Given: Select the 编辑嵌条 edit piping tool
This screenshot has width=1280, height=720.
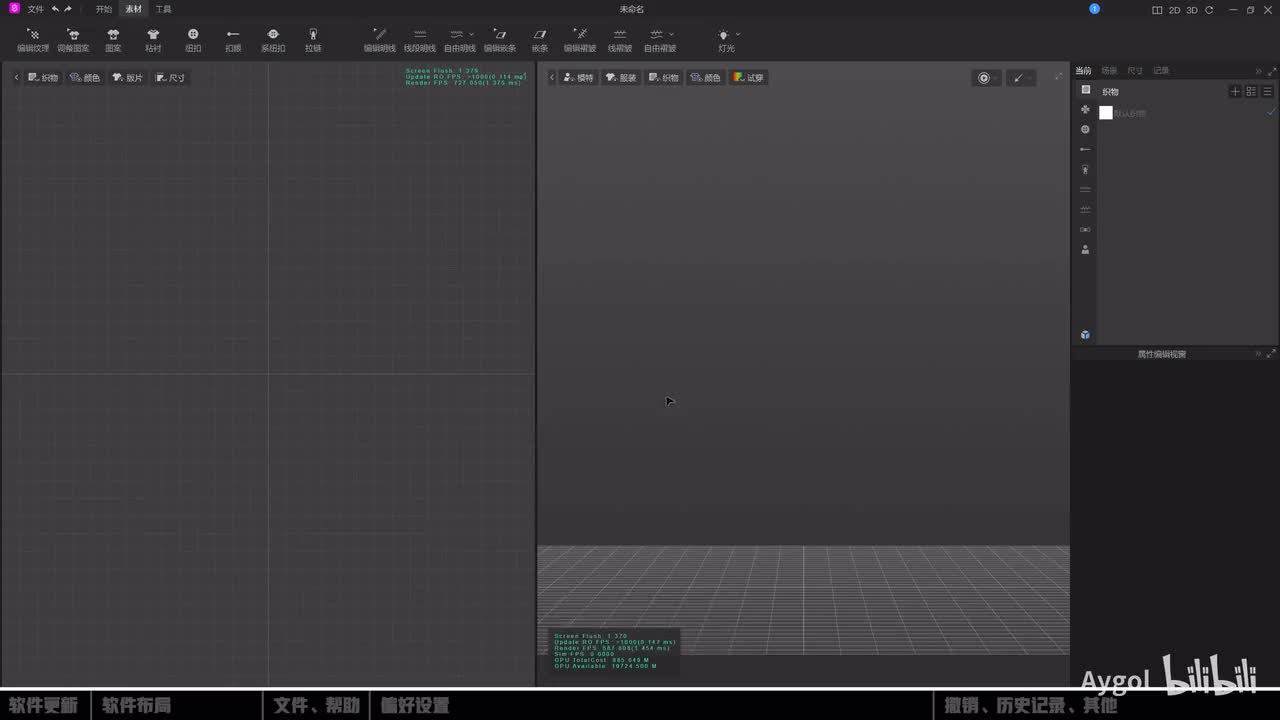Looking at the screenshot, I should click(x=500, y=40).
